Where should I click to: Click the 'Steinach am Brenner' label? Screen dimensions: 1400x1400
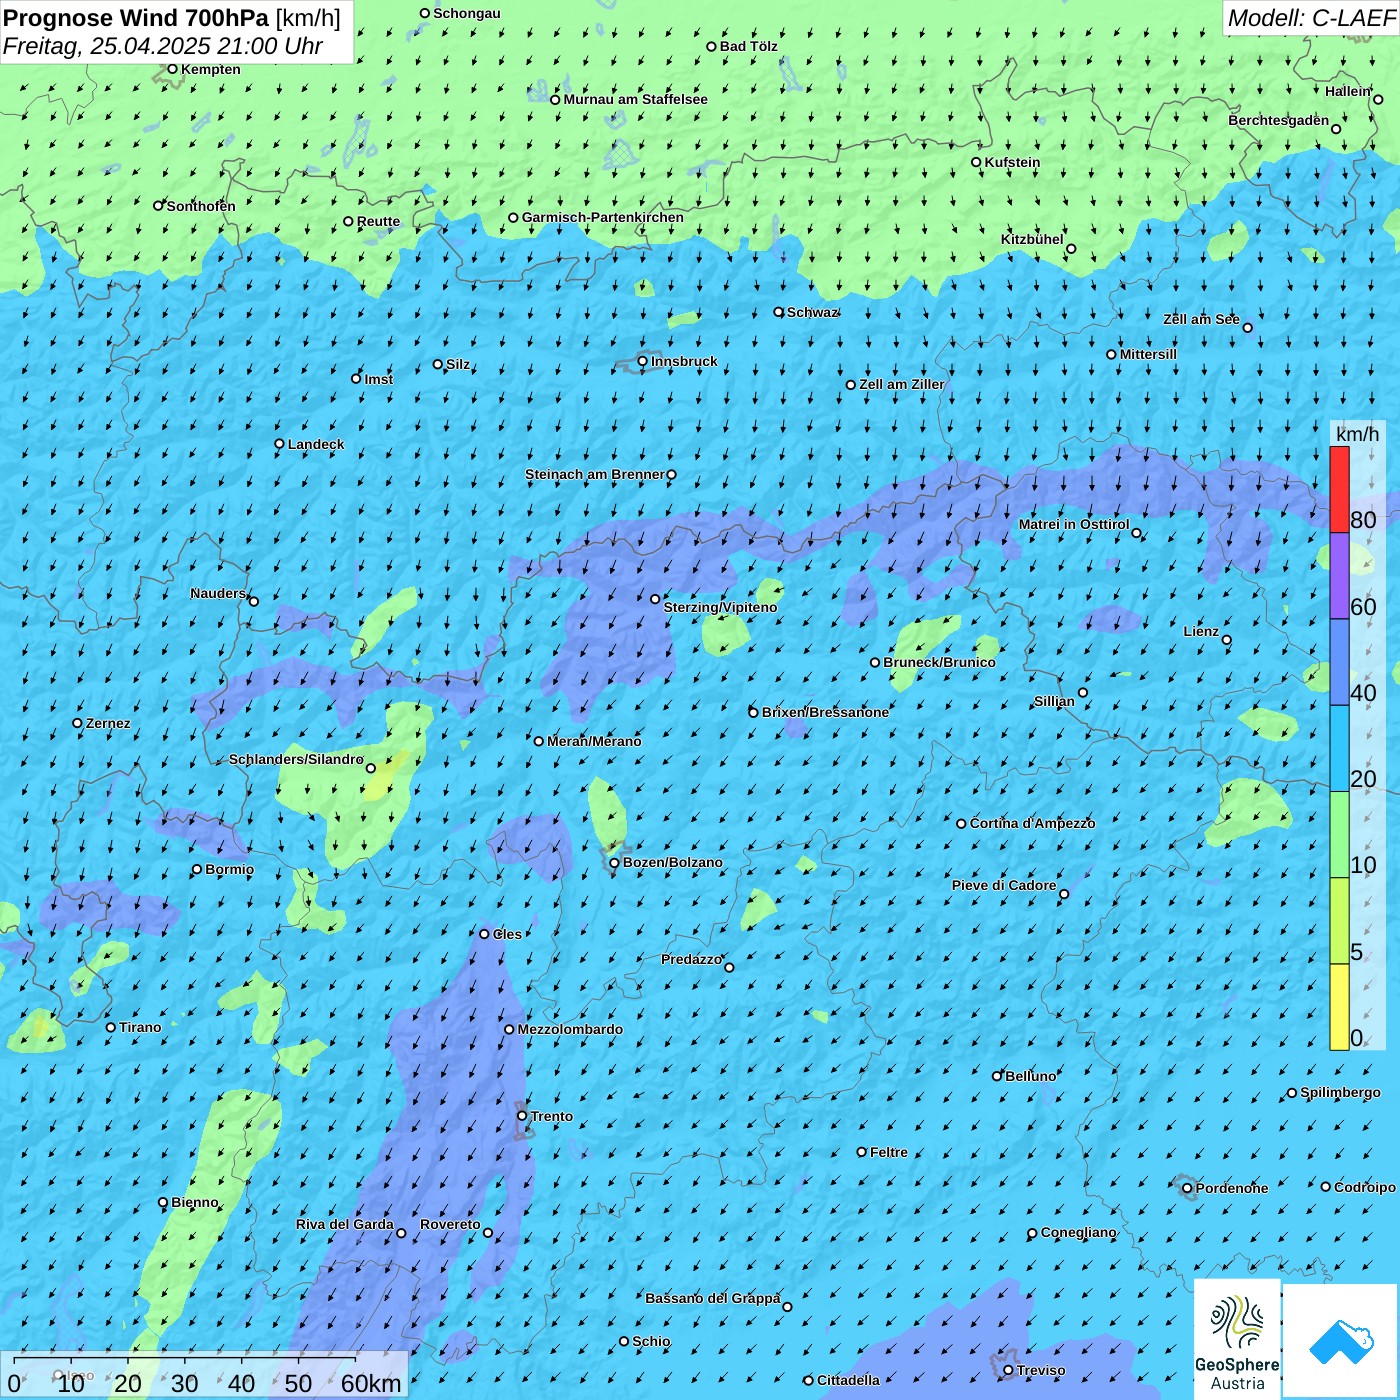pos(594,474)
